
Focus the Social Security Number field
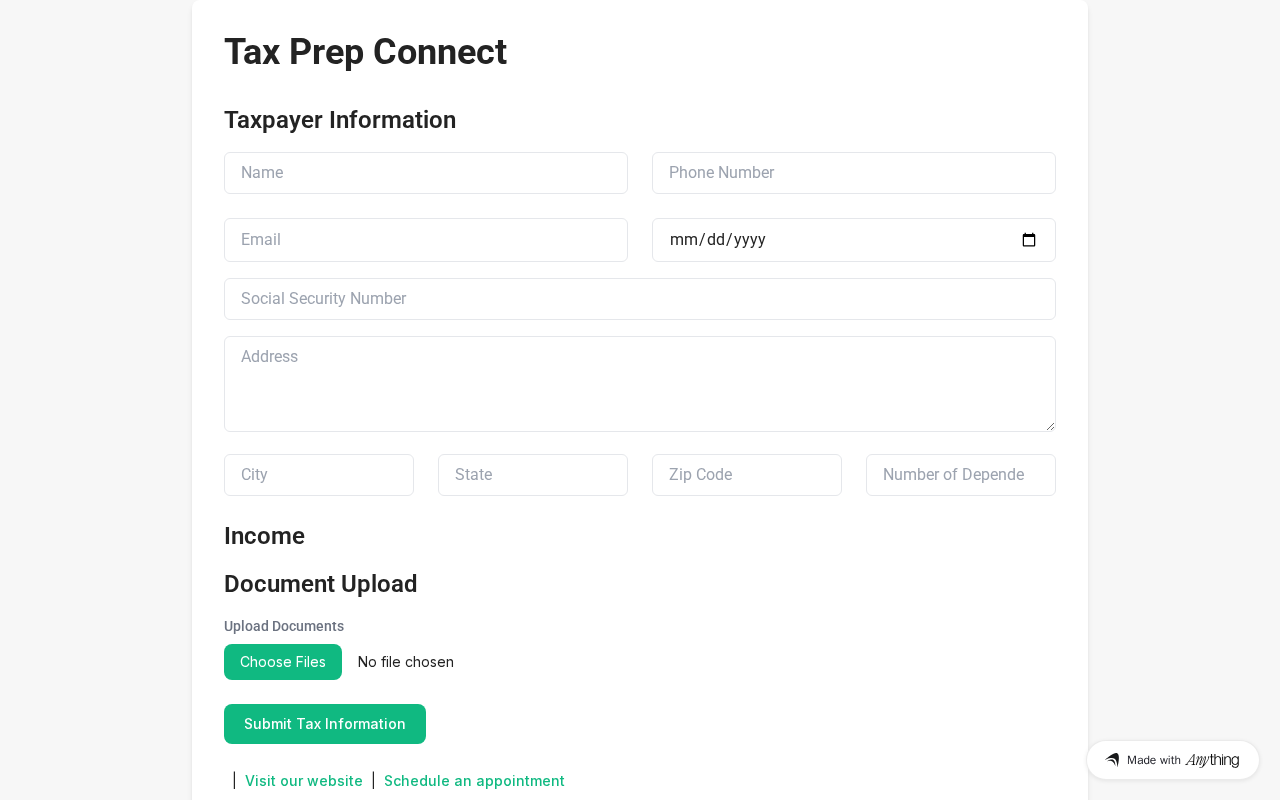click(x=640, y=299)
